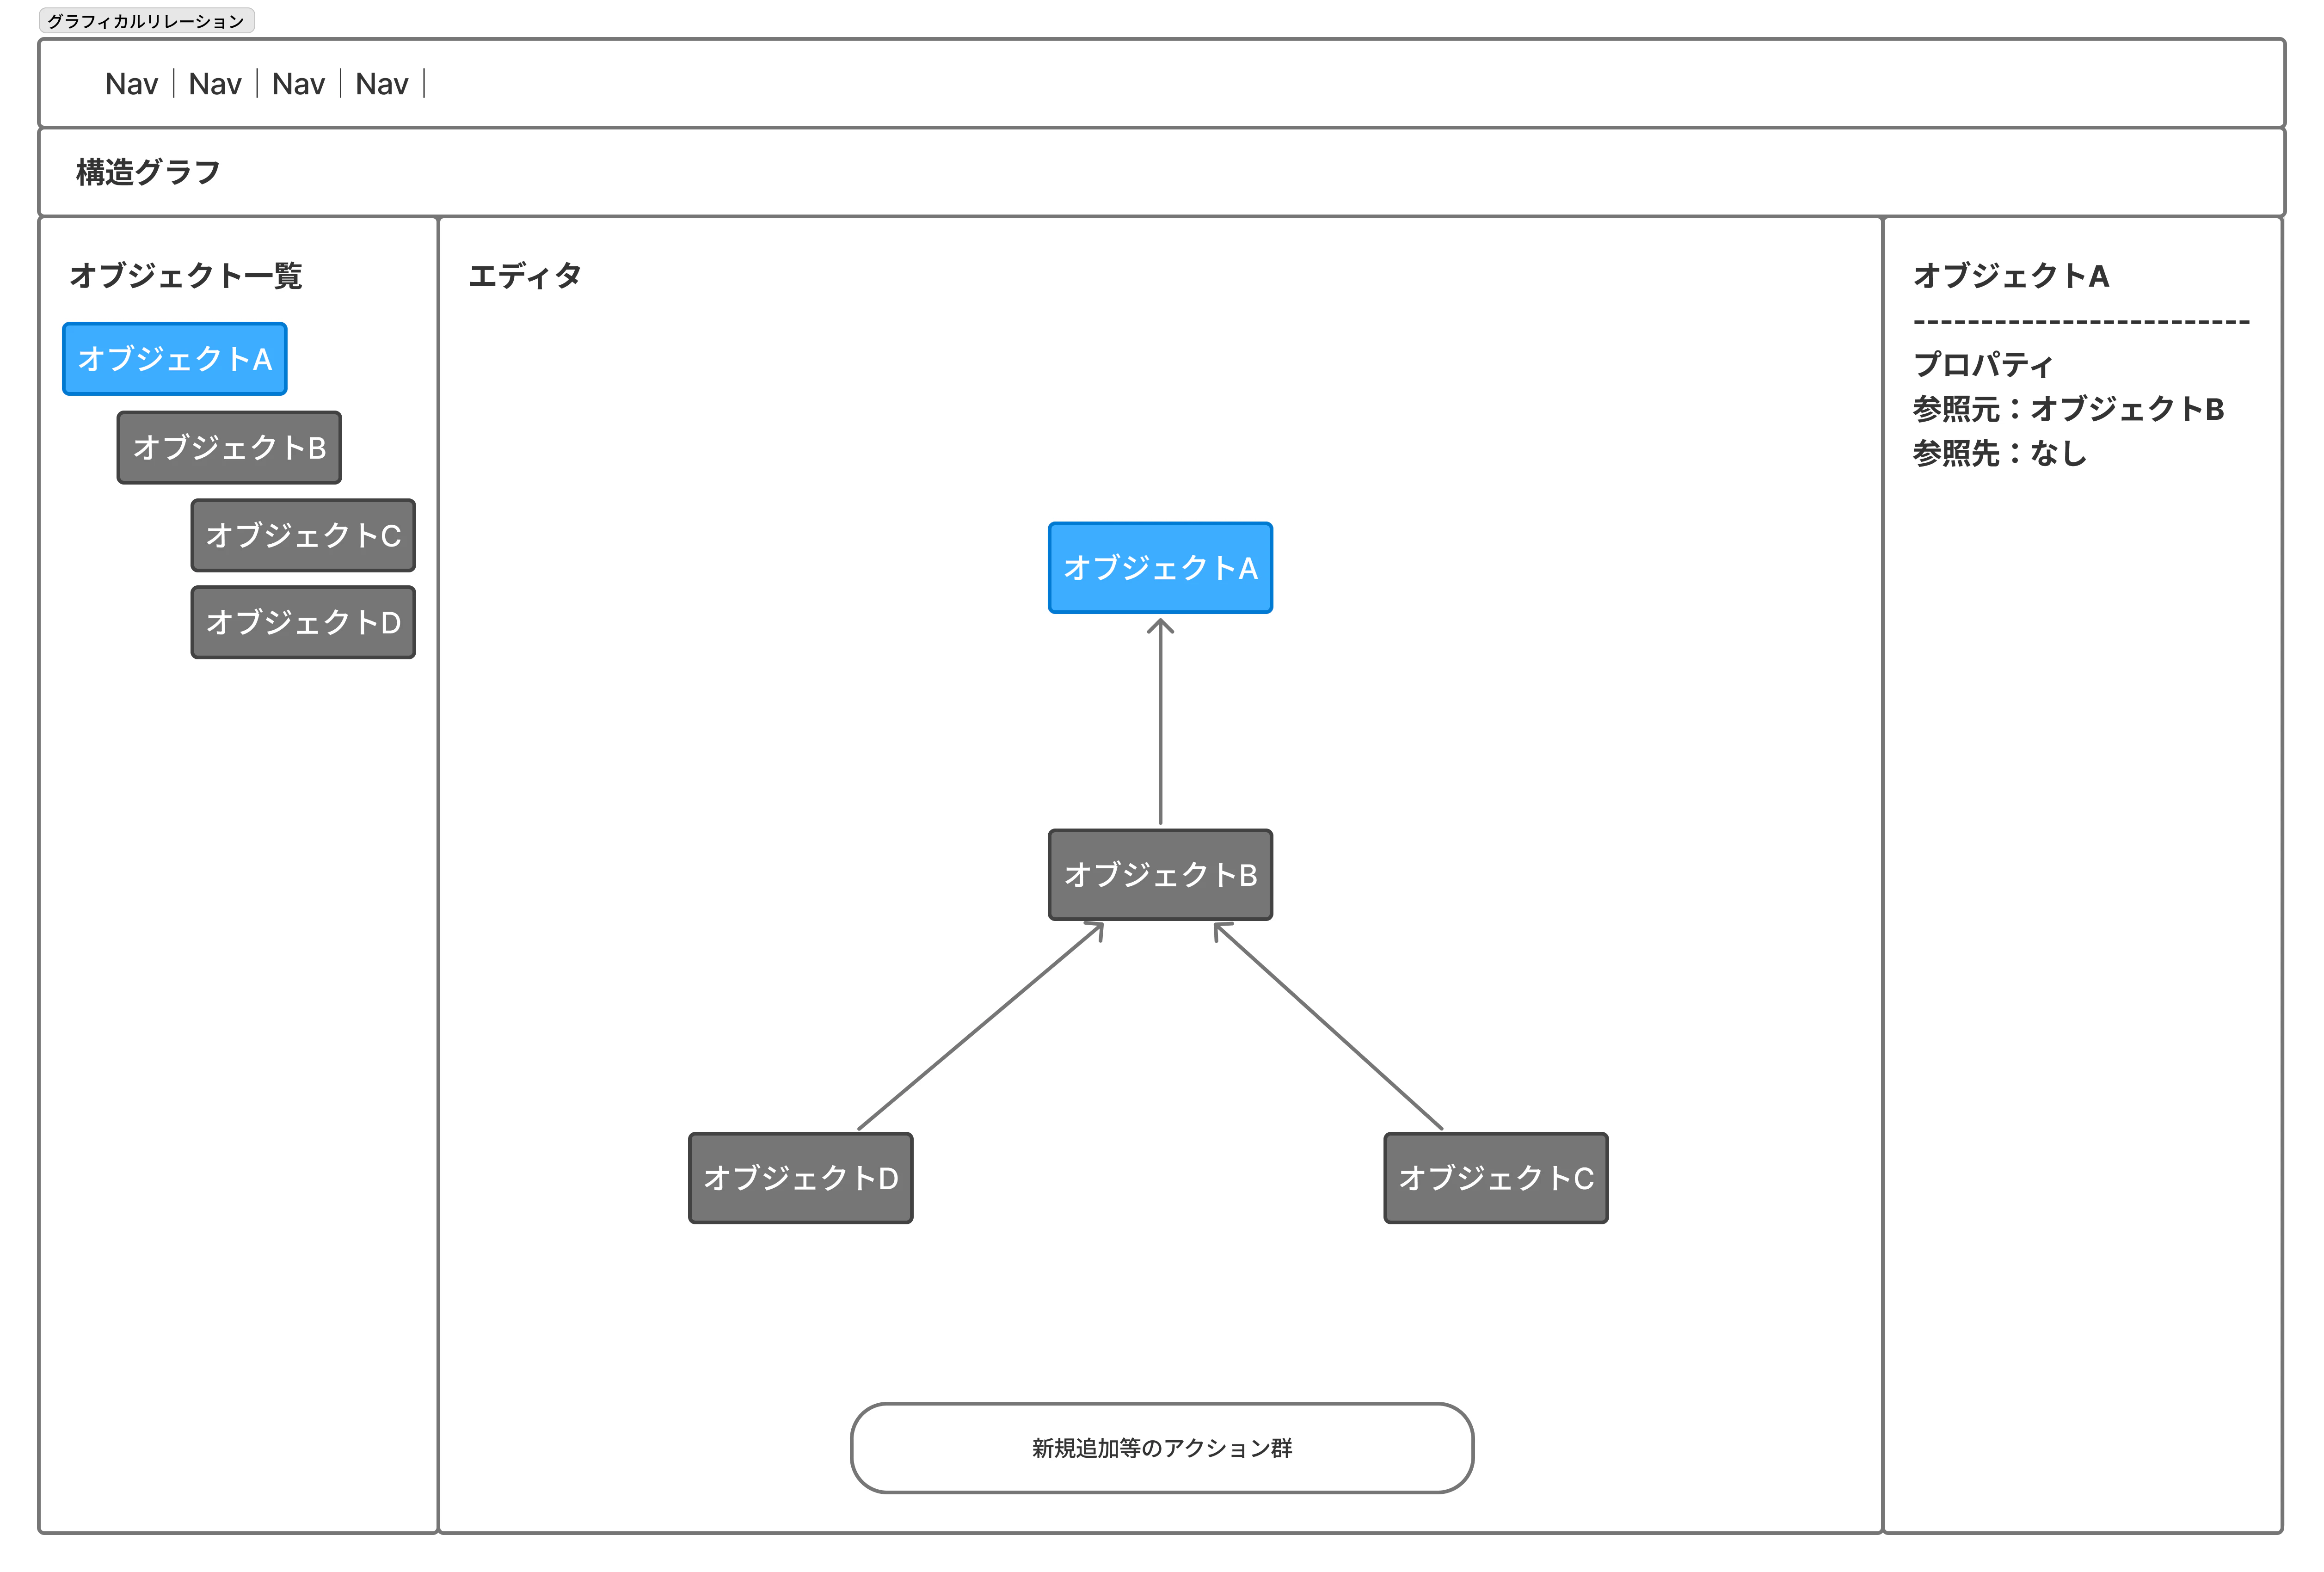Click the 新規追加等のアクション群 action bar
This screenshot has height=1572, width=2324.
1162,1448
